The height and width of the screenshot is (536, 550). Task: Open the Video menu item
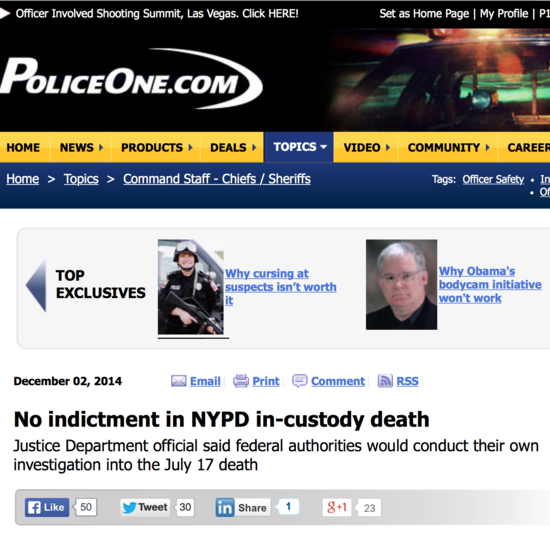(366, 147)
